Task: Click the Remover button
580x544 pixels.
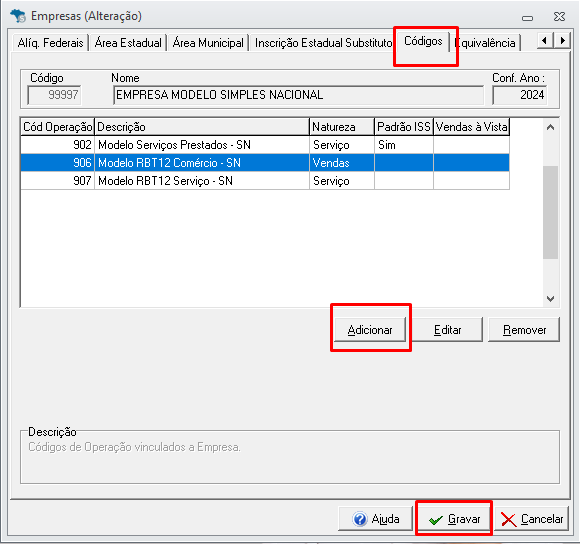Action: click(524, 330)
